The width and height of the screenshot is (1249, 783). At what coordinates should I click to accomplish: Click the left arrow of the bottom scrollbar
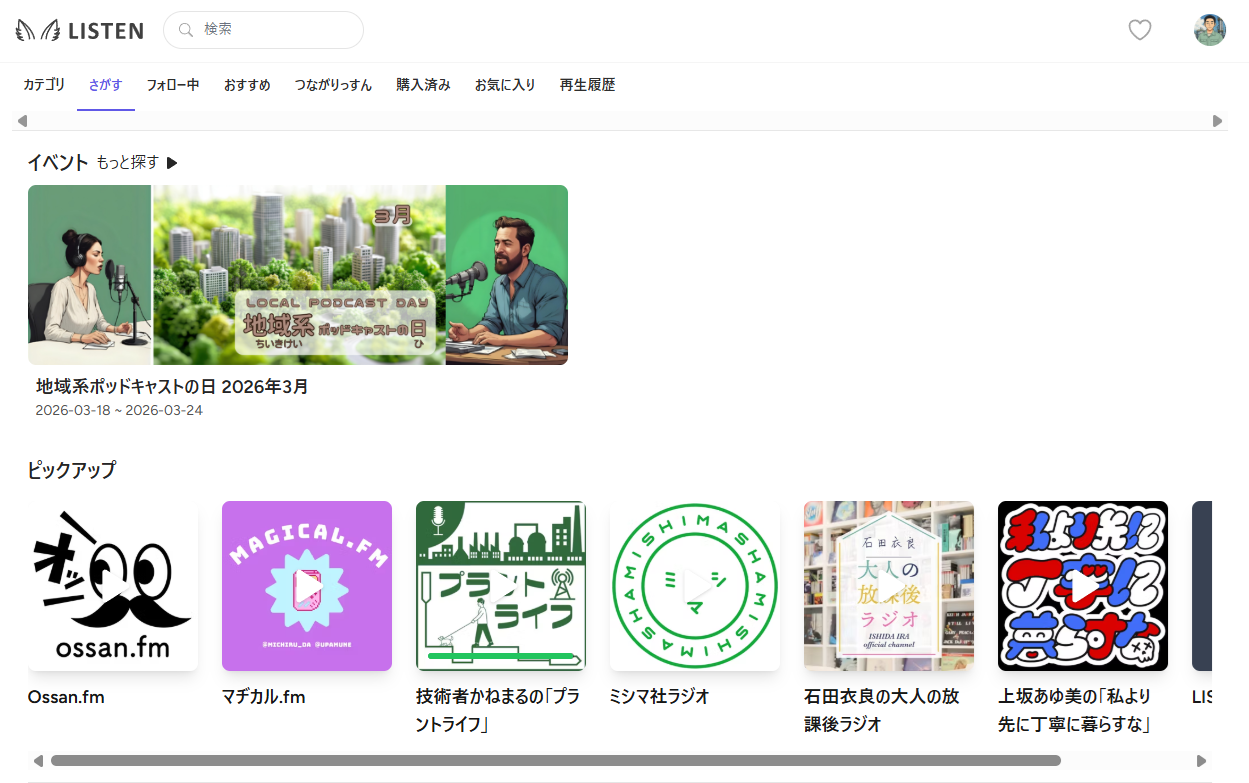(38, 760)
